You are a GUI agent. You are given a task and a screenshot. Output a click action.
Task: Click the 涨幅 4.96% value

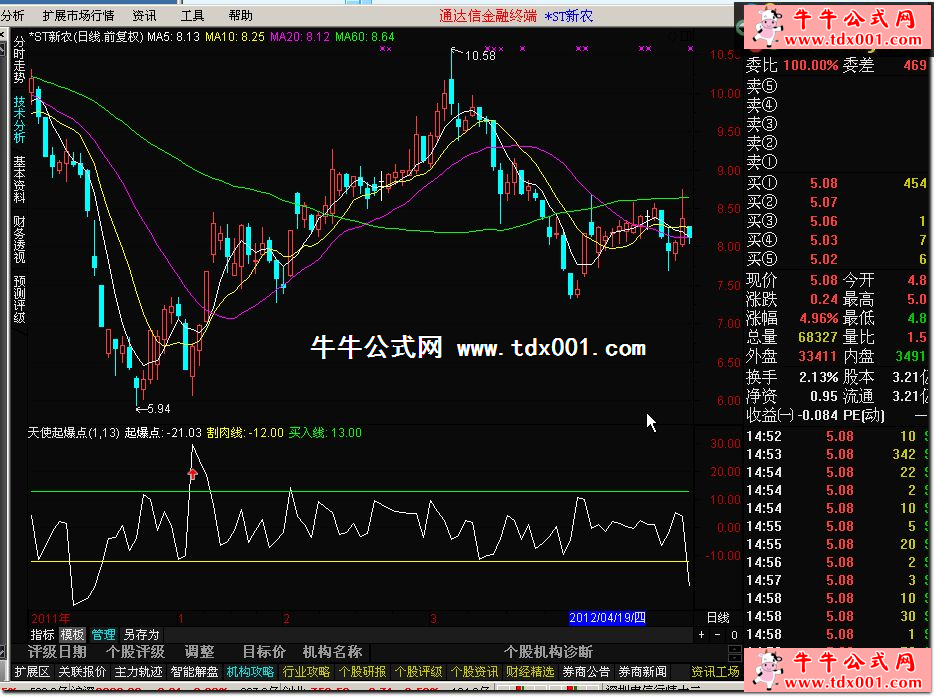(818, 318)
